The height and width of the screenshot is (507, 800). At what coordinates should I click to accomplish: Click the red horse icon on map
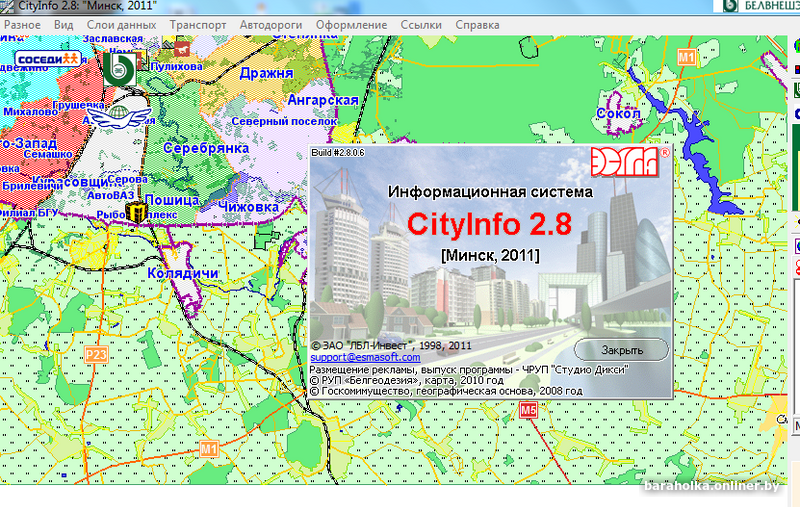click(182, 49)
